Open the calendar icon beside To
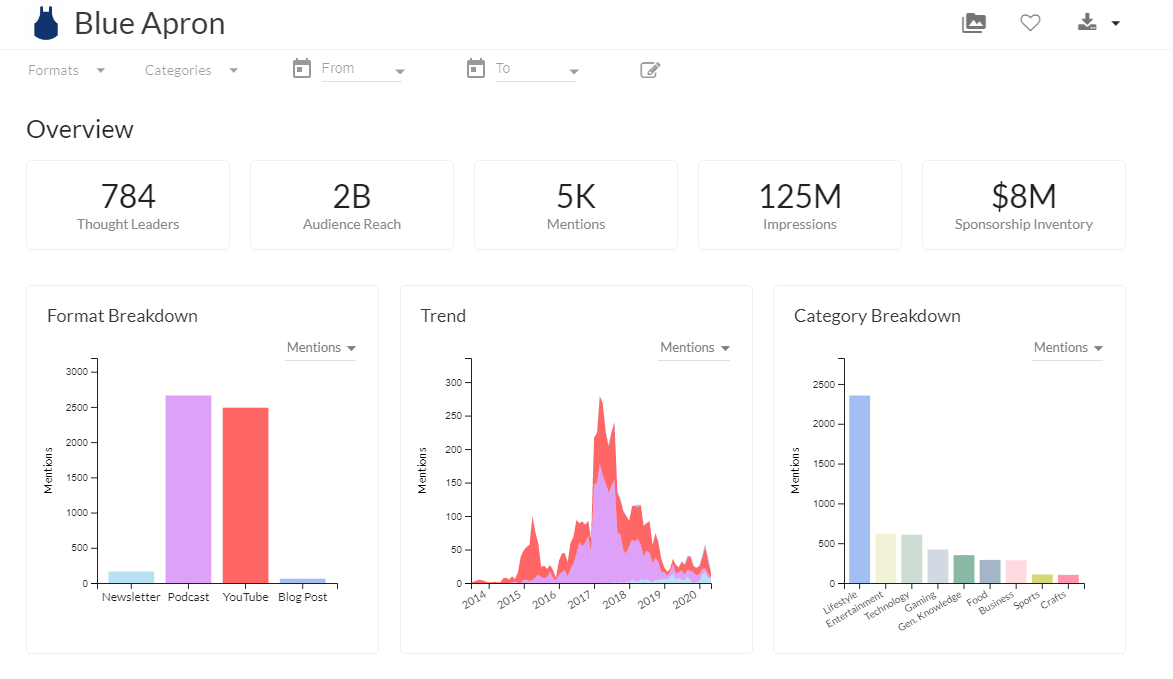The width and height of the screenshot is (1173, 679). point(476,69)
